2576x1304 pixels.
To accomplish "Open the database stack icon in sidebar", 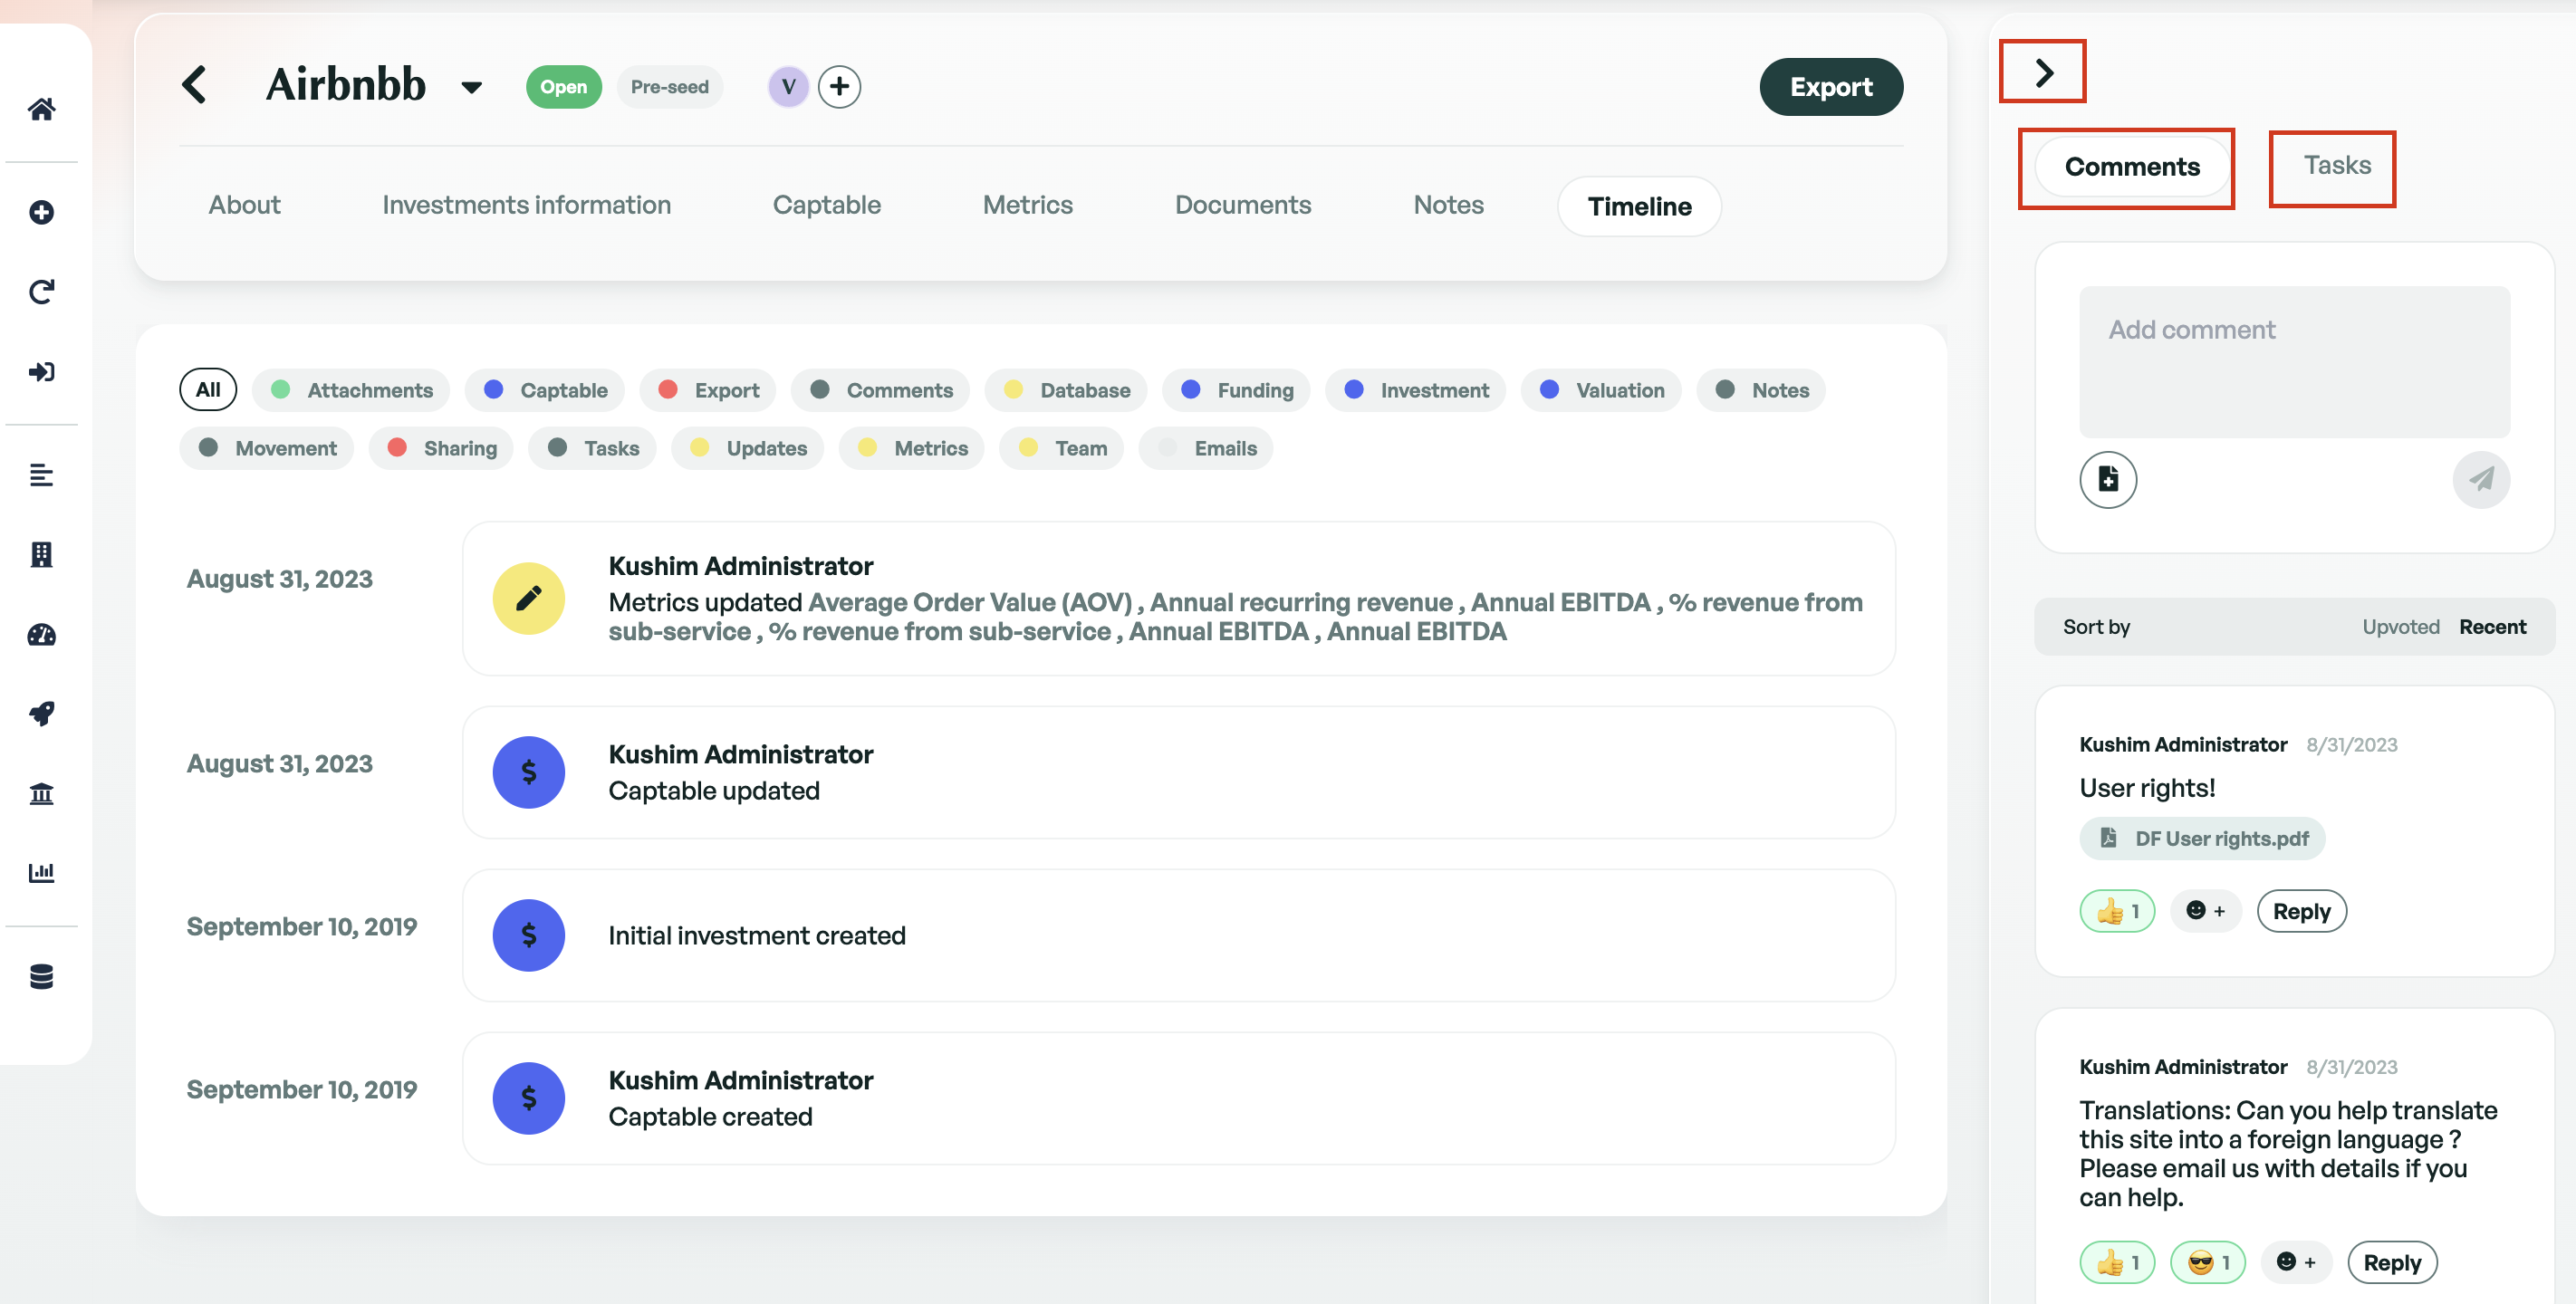I will click(41, 977).
